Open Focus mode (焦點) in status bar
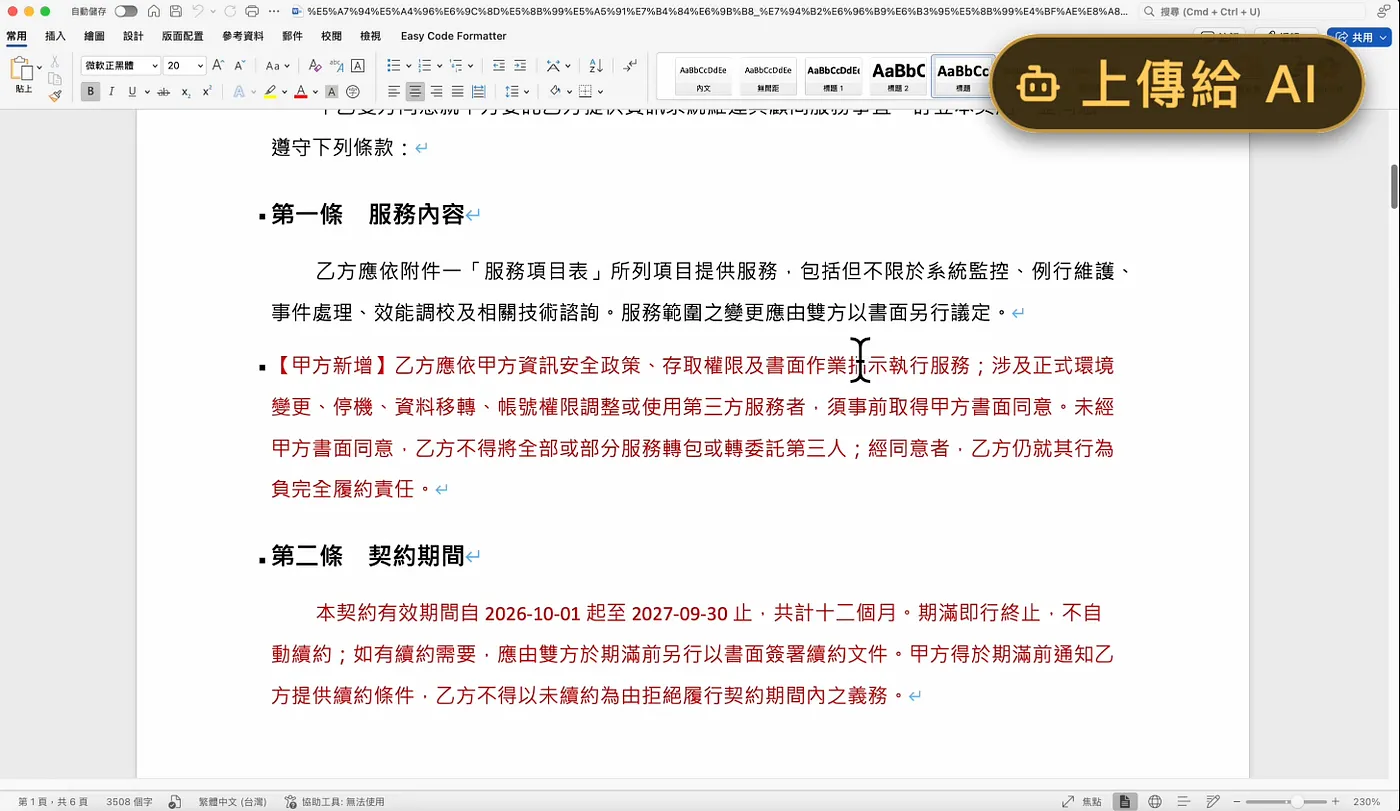The height and width of the screenshot is (811, 1400). (1083, 801)
